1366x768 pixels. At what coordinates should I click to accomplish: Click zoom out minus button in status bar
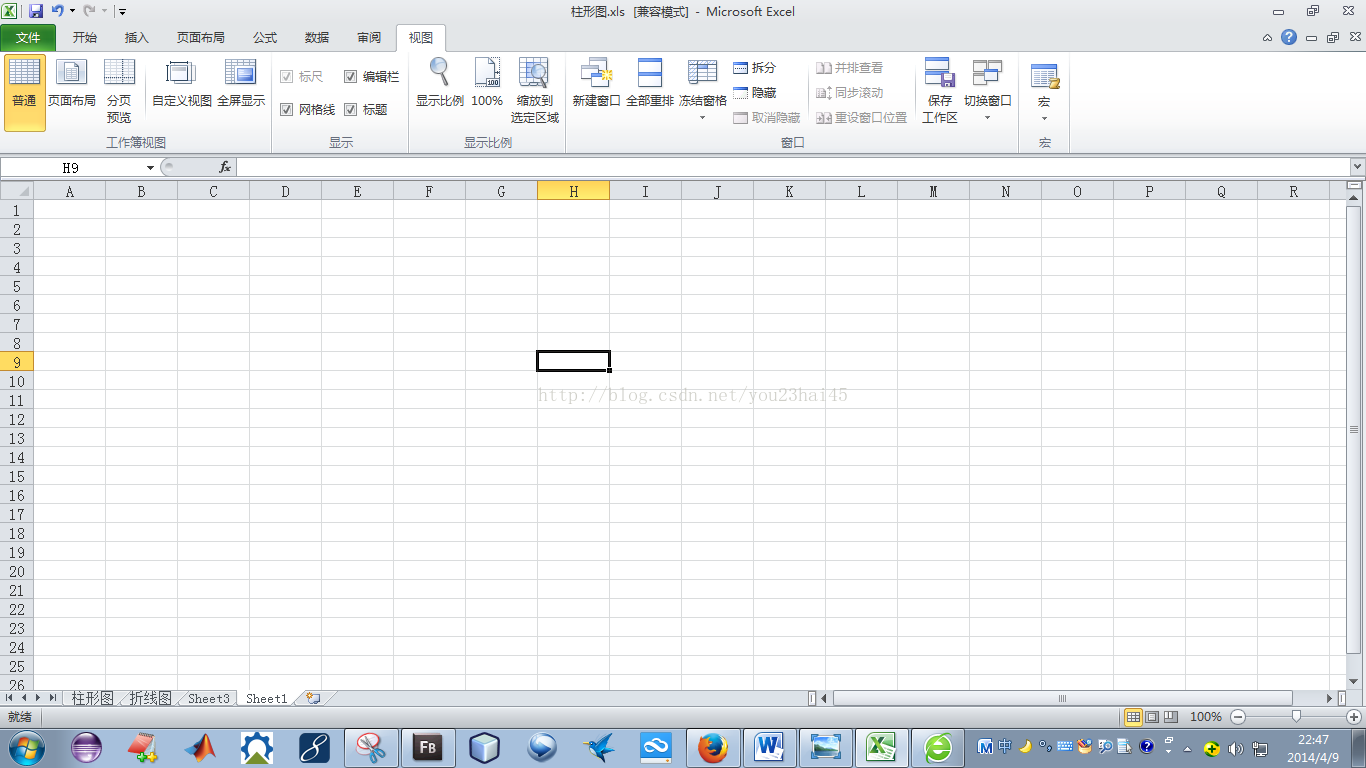click(1238, 717)
